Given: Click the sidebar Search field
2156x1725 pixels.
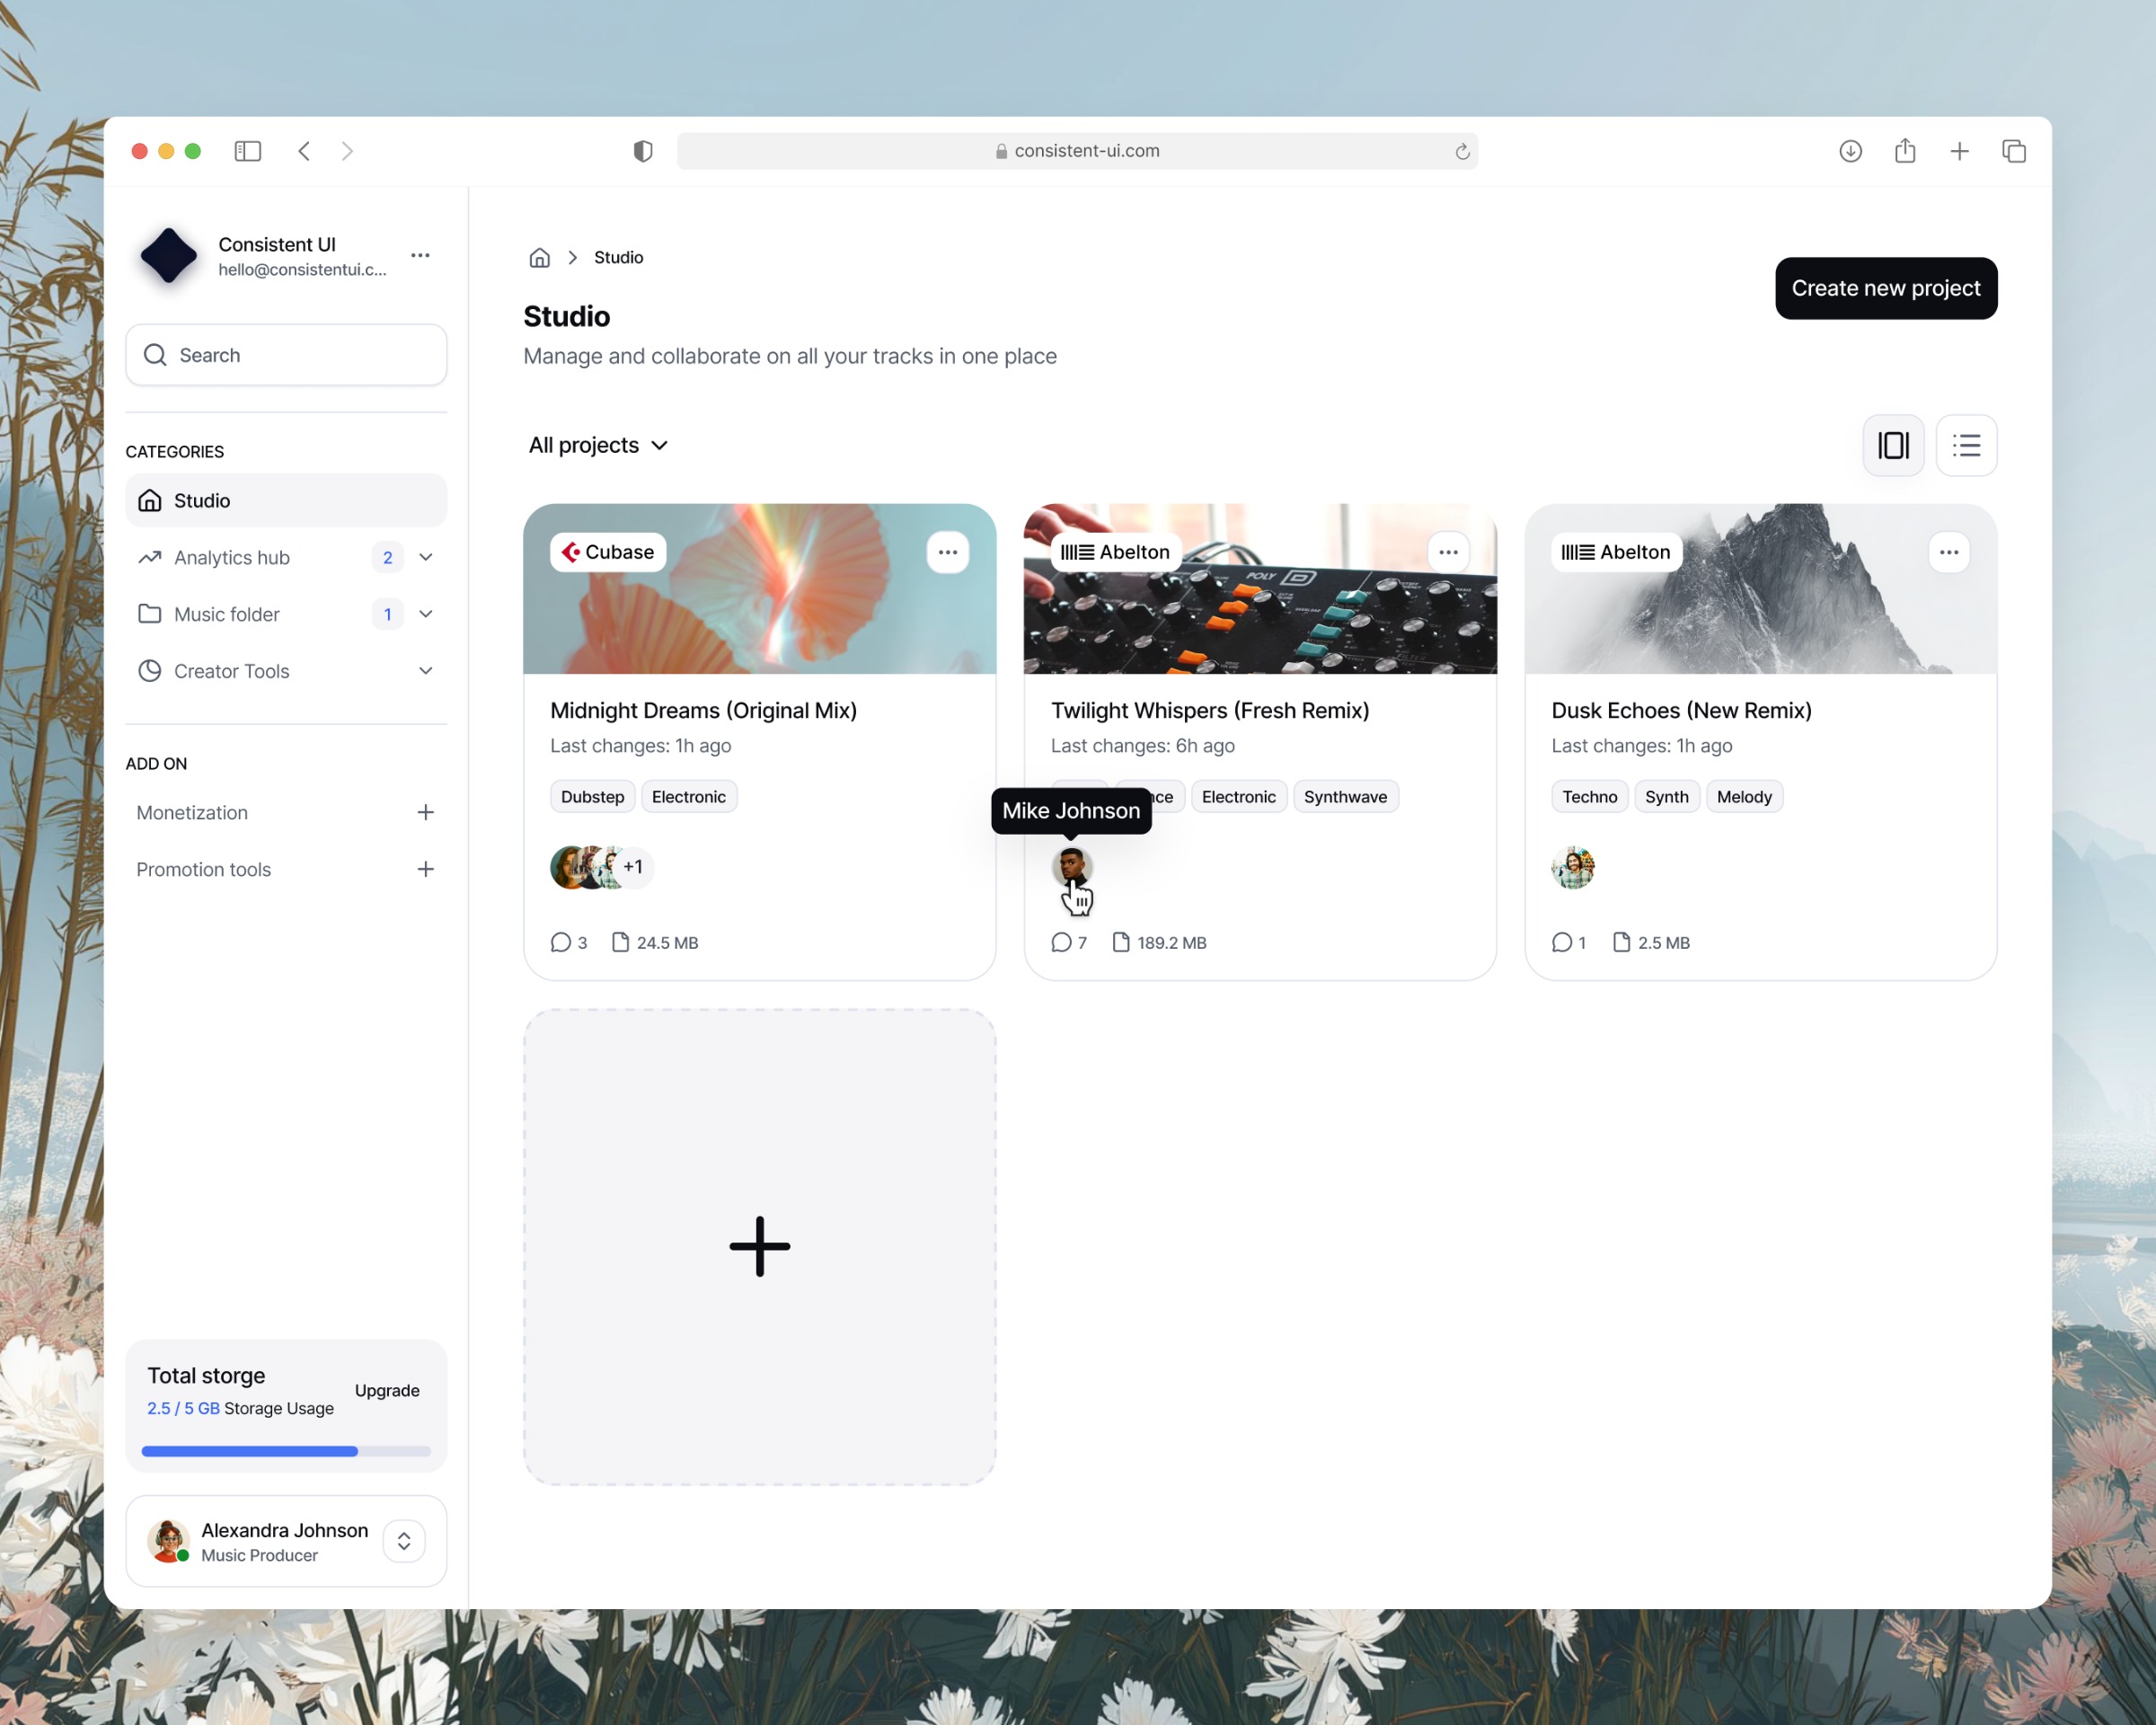Looking at the screenshot, I should [x=286, y=355].
